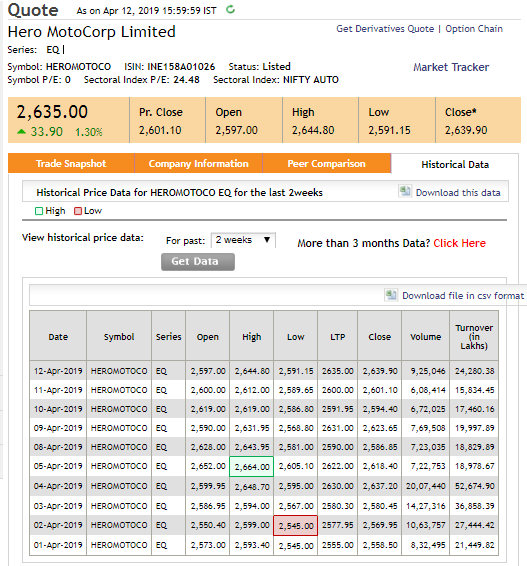Click the Hero MotoCorp Limited heading
This screenshot has height=566, width=527.
(92, 32)
